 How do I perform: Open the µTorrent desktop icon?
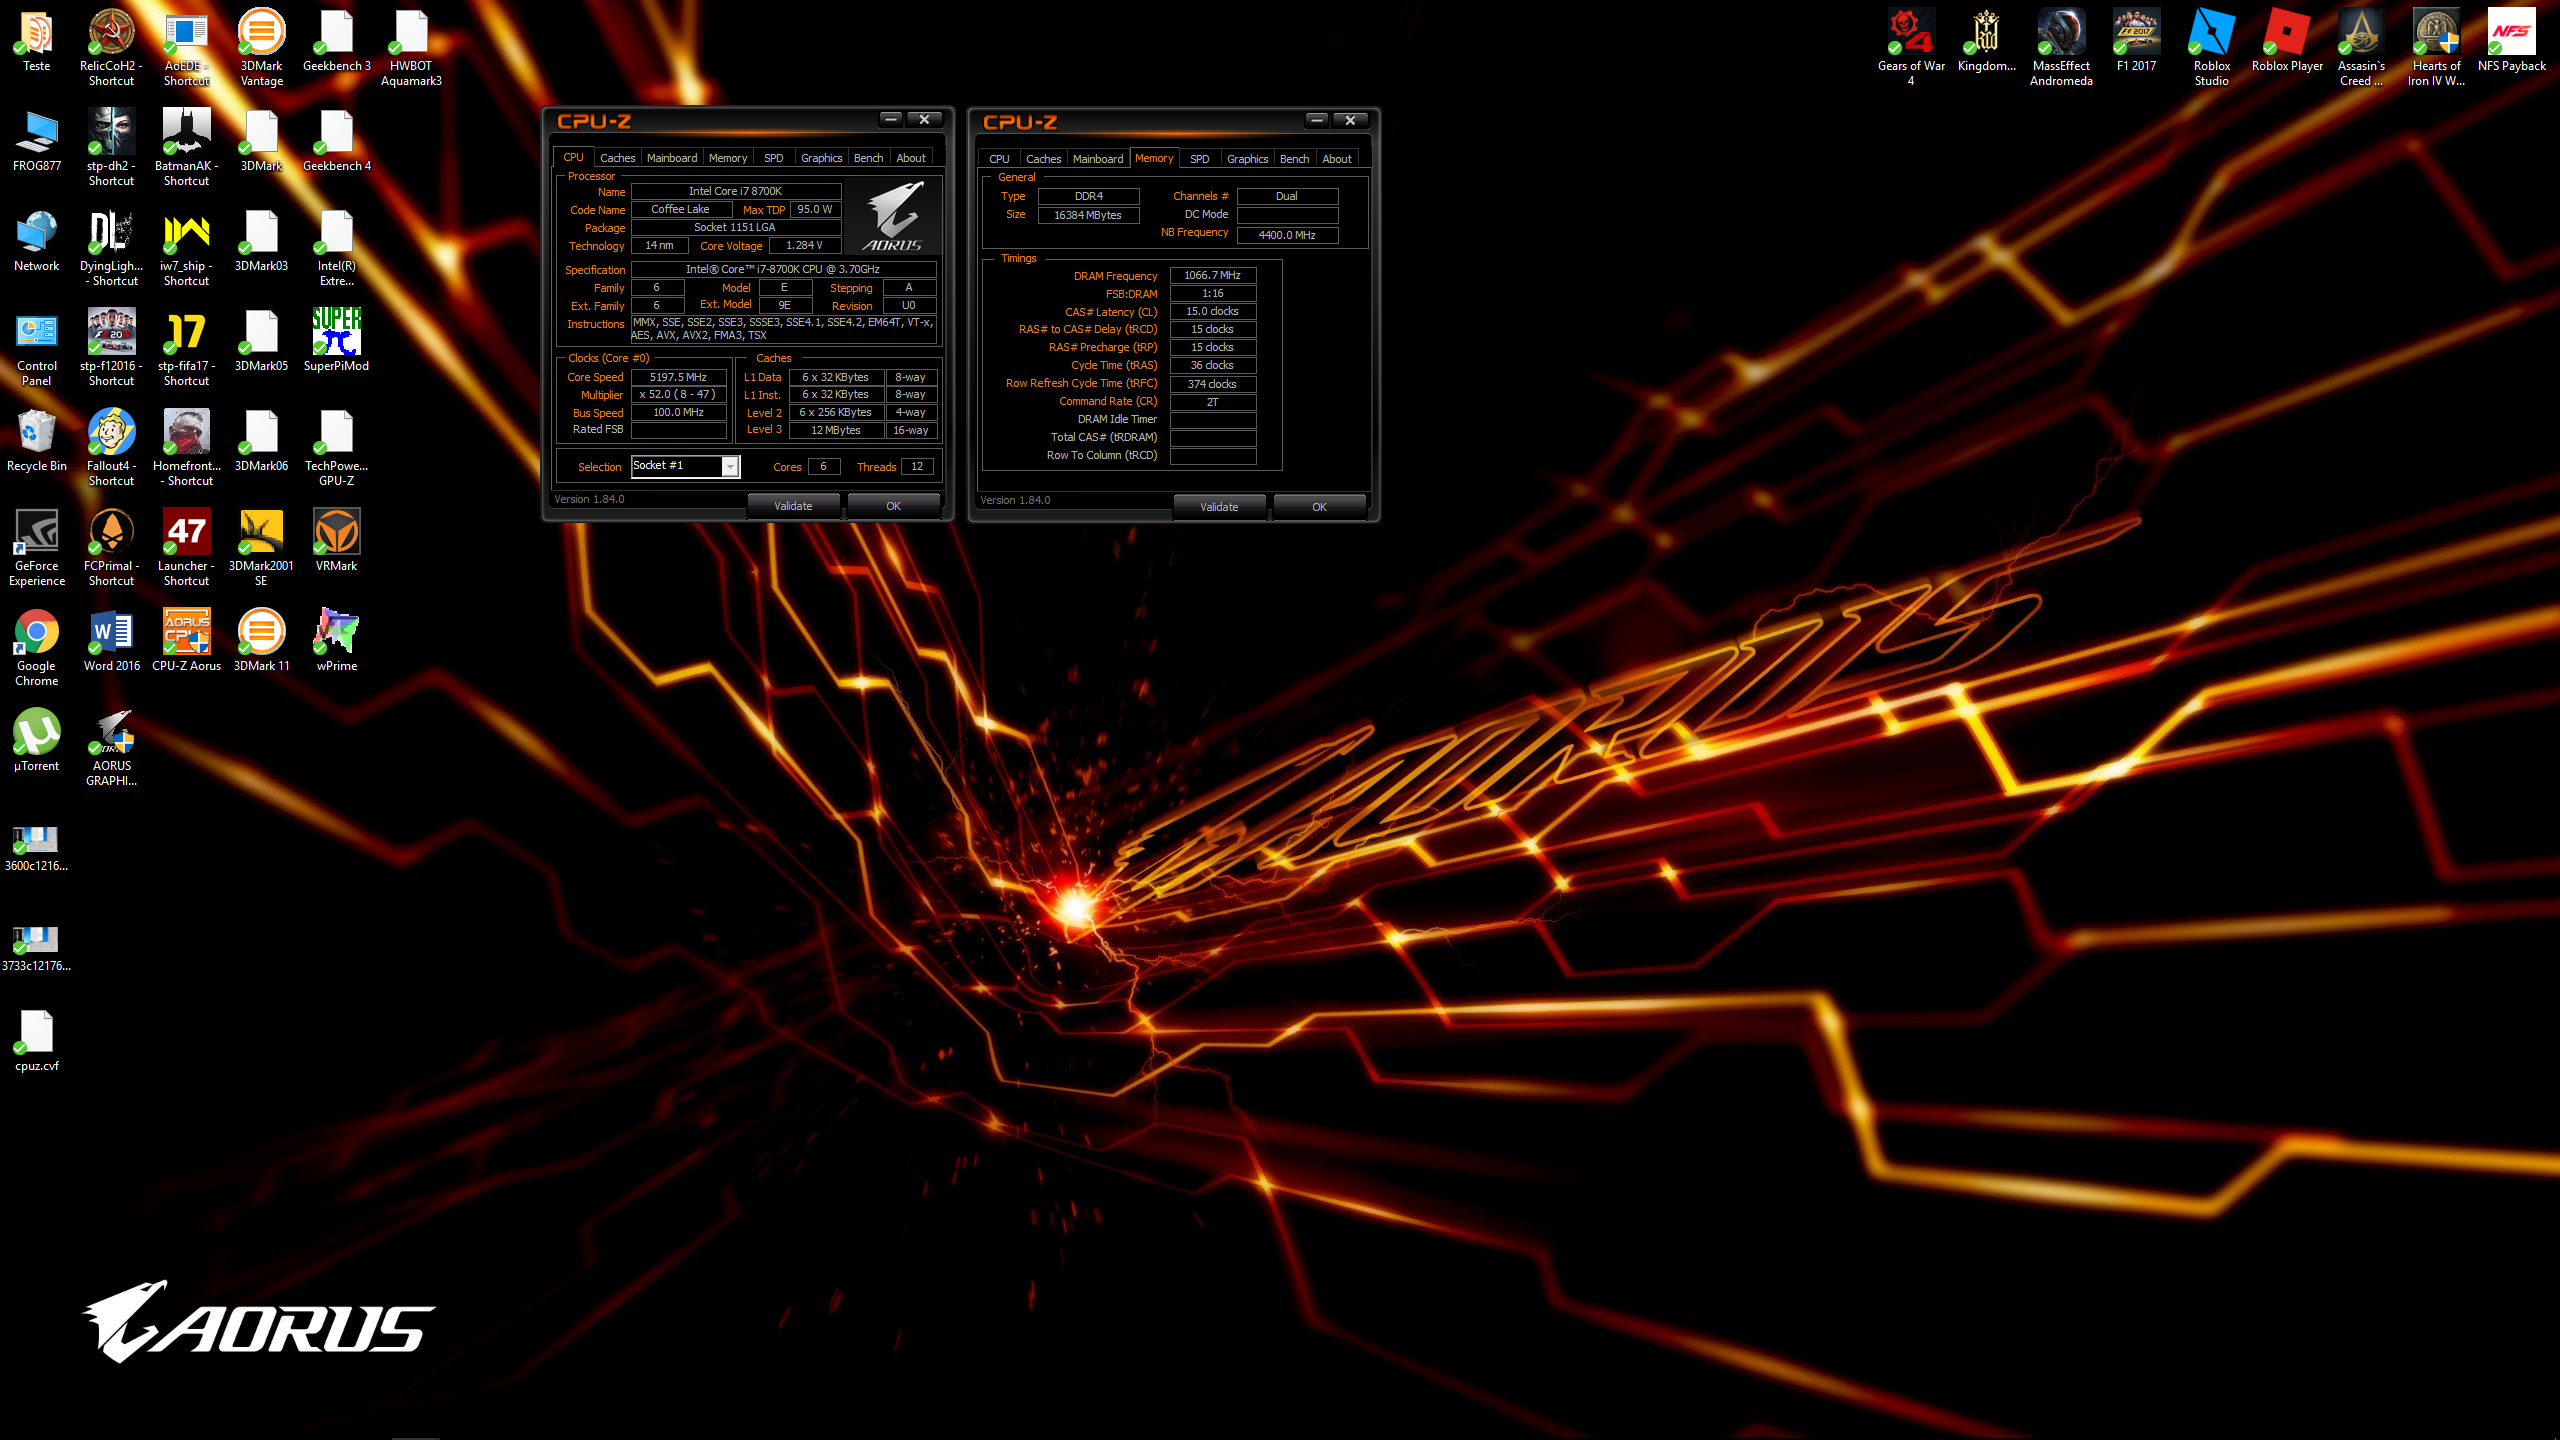(37, 740)
